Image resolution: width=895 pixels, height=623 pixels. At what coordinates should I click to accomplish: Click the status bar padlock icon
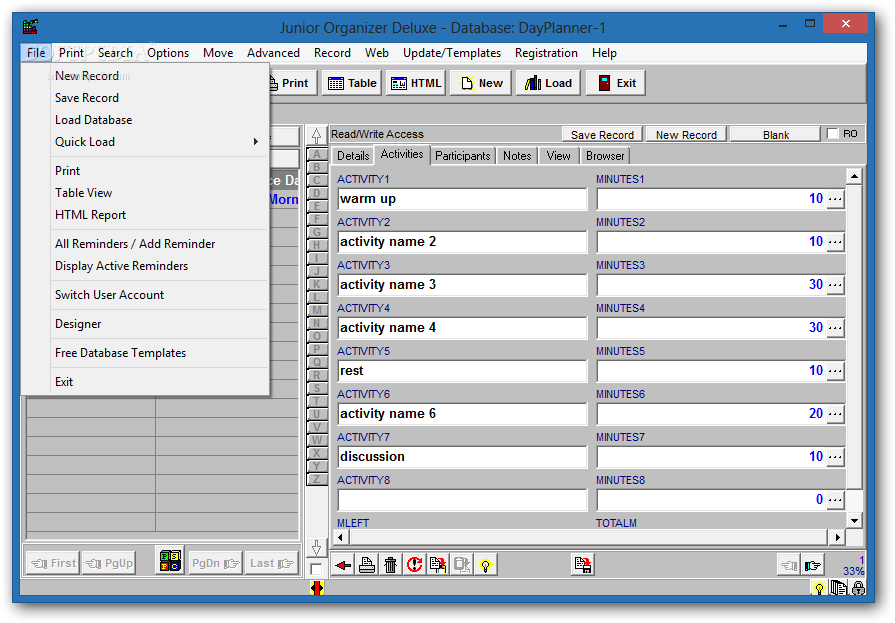[858, 588]
